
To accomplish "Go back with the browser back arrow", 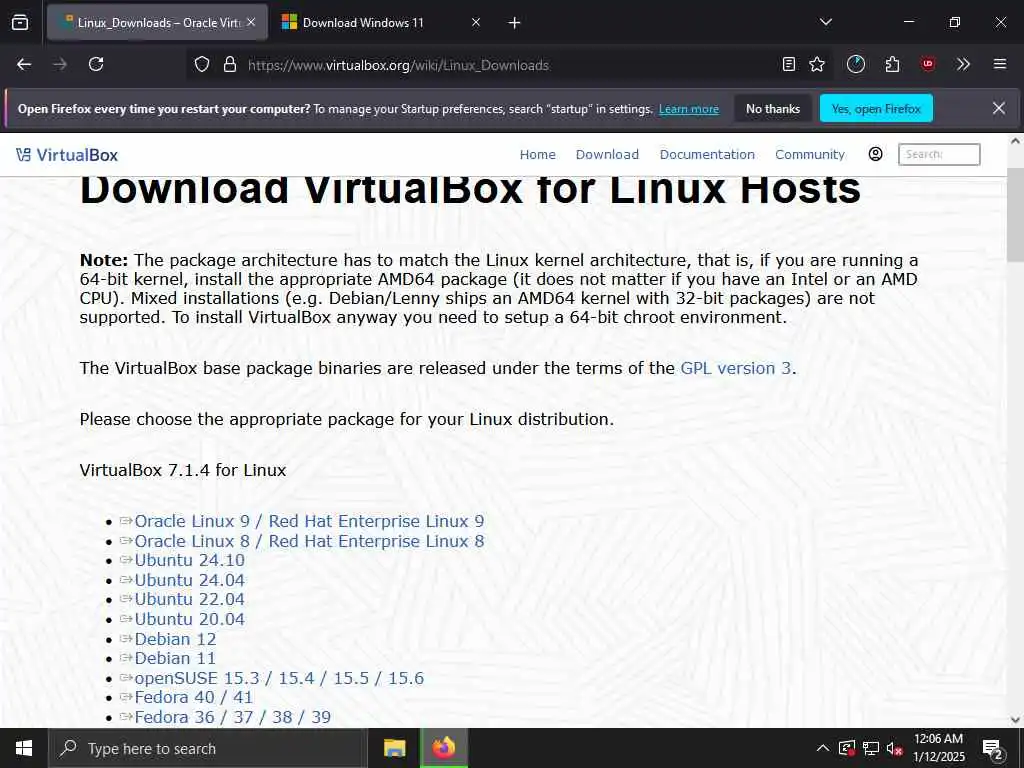I will pos(24,64).
